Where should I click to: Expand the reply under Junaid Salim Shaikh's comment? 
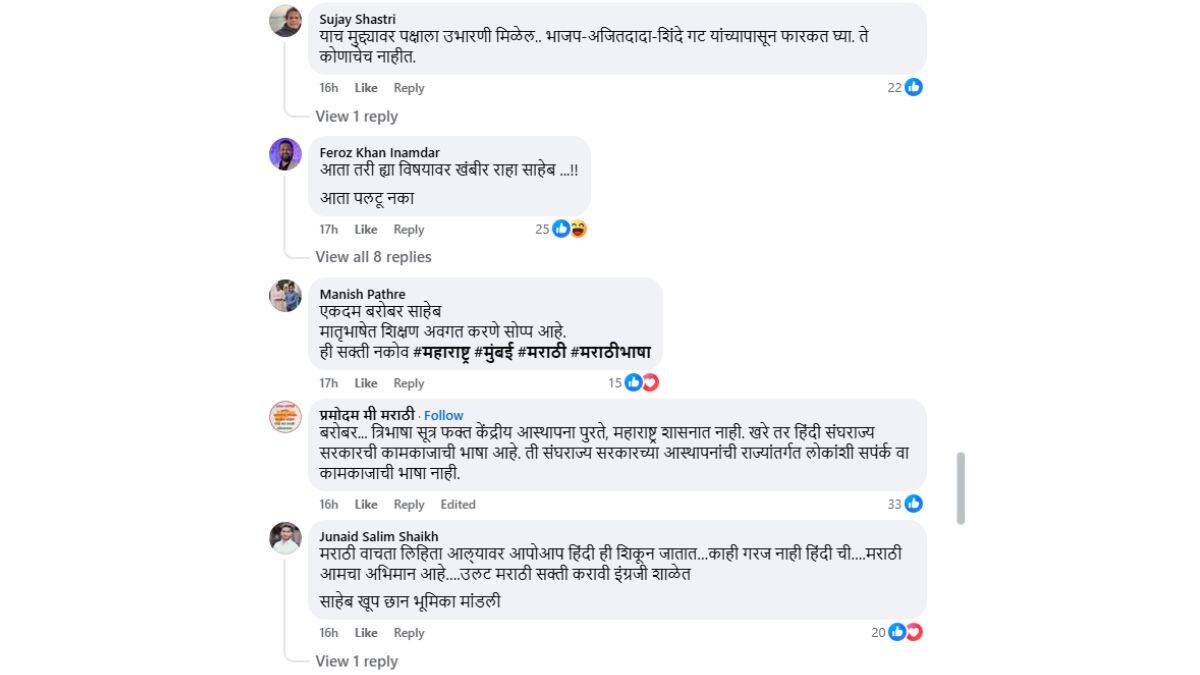tap(356, 661)
